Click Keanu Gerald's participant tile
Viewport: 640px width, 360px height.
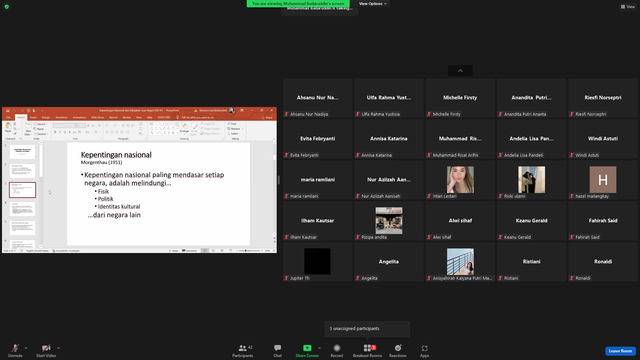click(x=531, y=220)
